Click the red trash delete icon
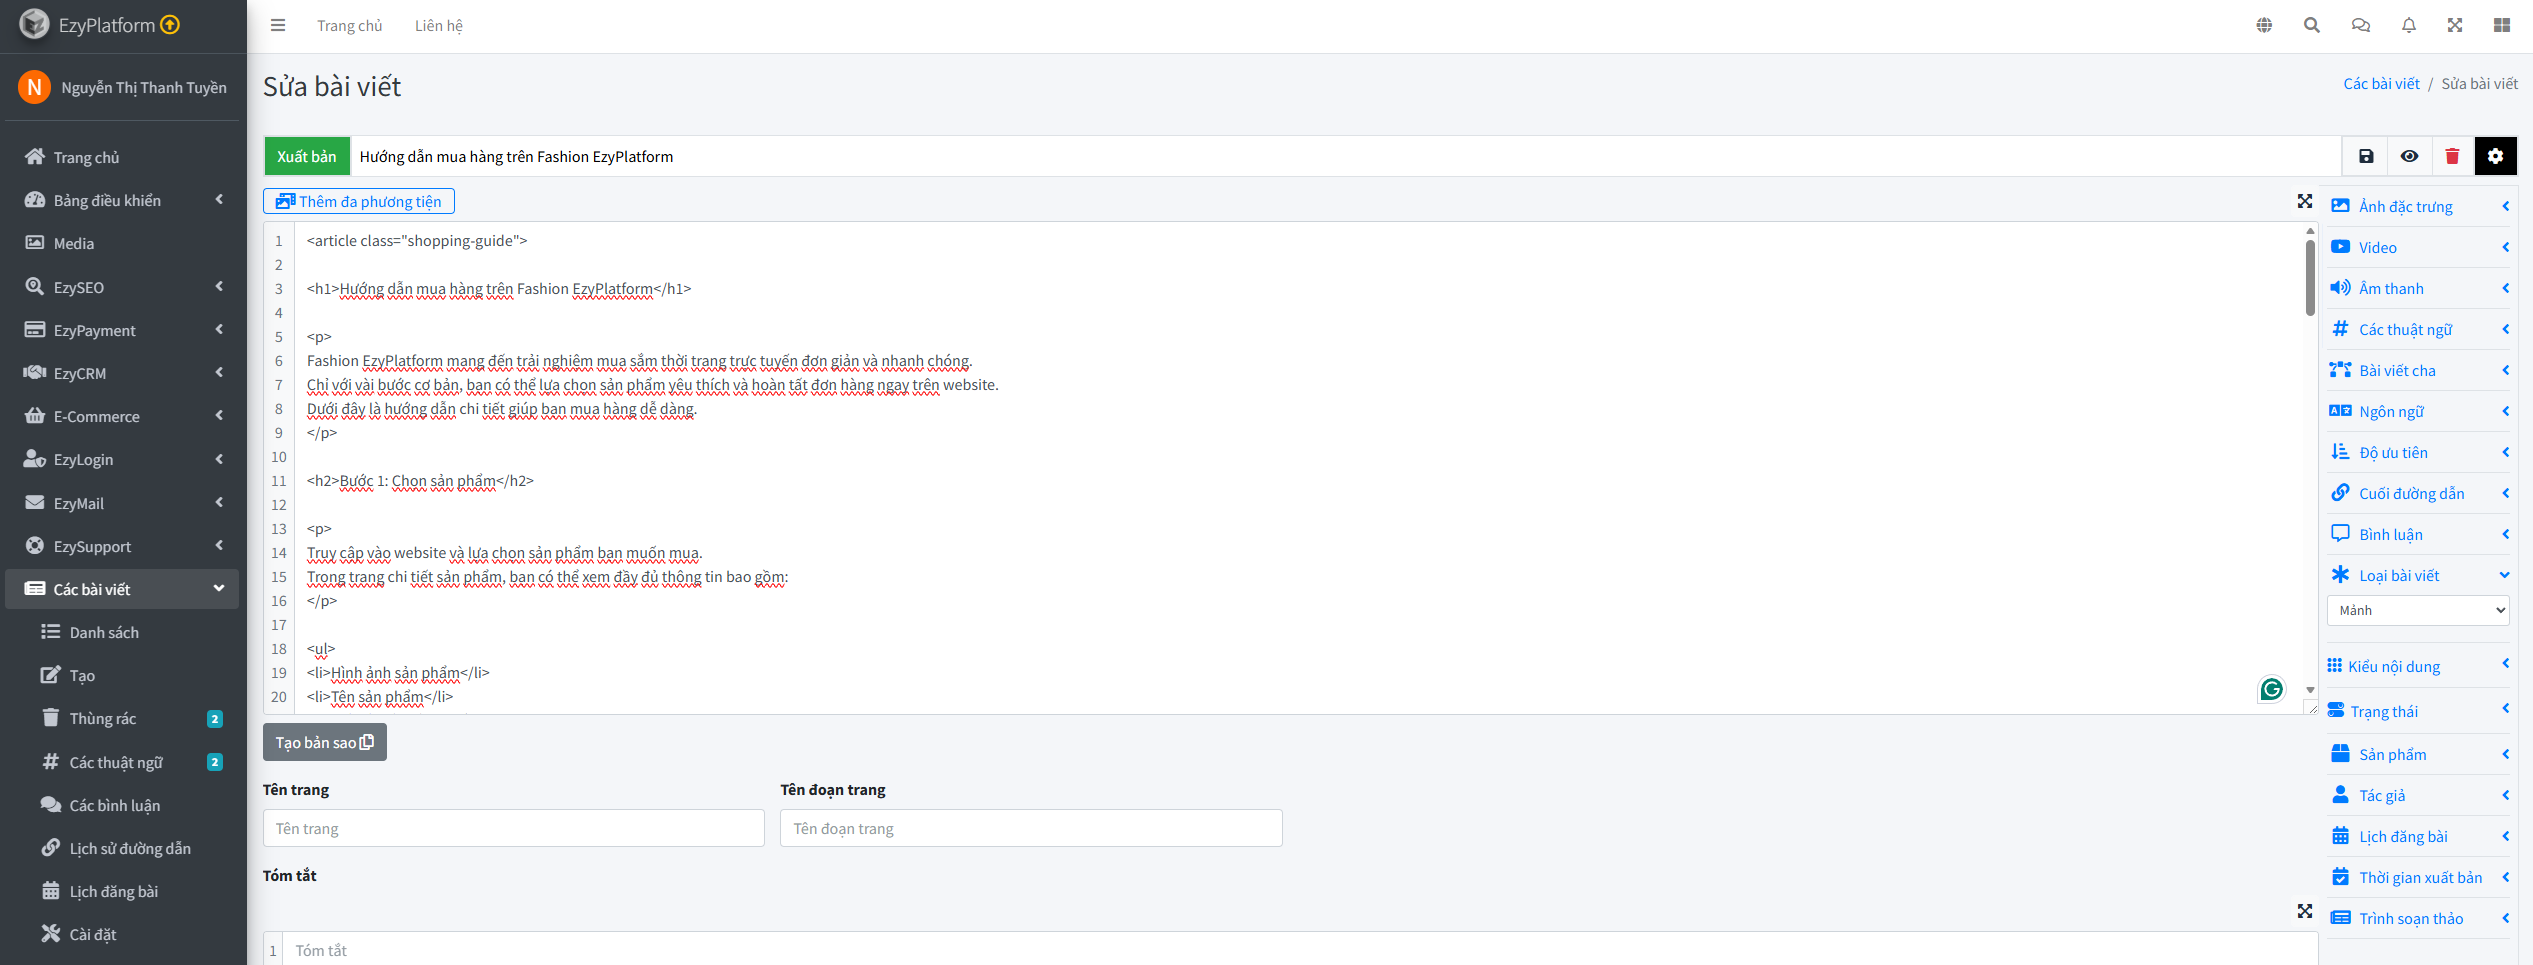This screenshot has height=965, width=2533. [x=2452, y=156]
